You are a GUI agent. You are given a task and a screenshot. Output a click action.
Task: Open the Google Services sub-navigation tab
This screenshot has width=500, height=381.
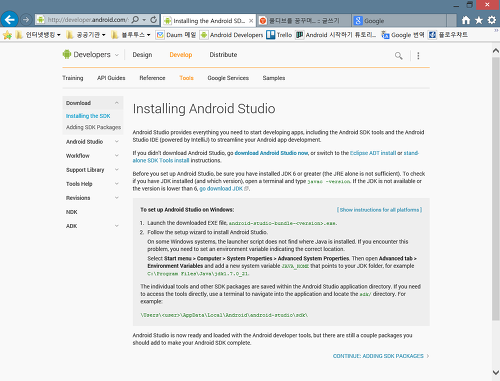228,78
